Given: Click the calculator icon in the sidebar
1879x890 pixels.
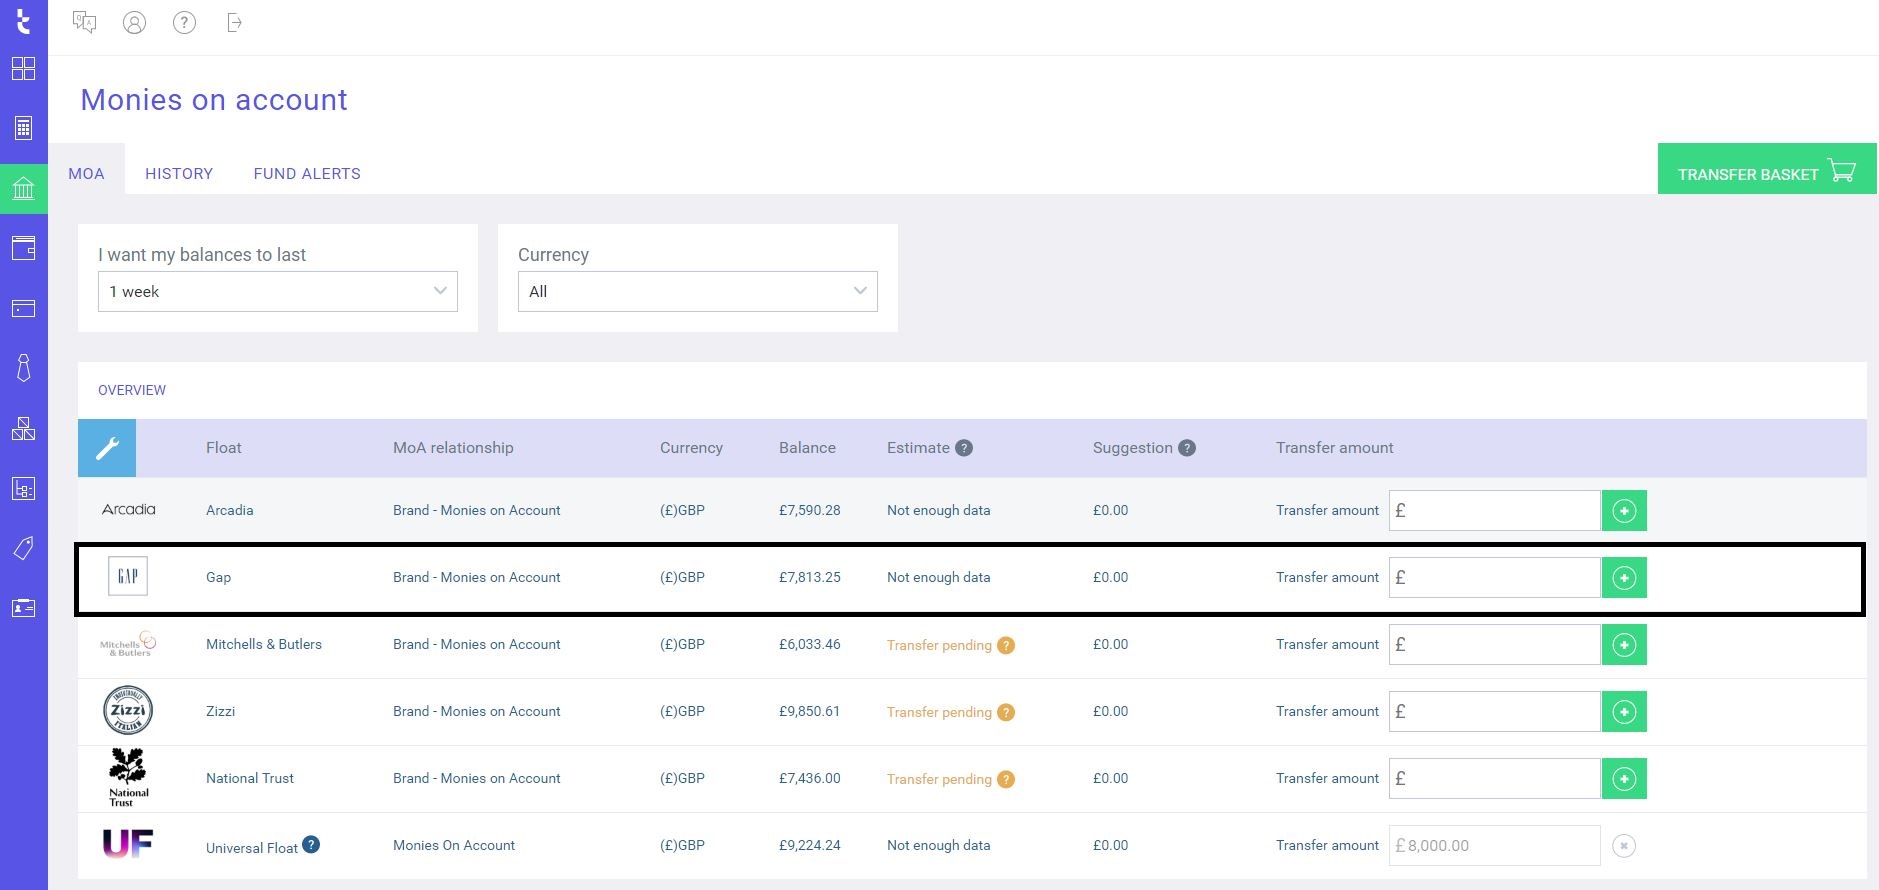Looking at the screenshot, I should tap(23, 128).
